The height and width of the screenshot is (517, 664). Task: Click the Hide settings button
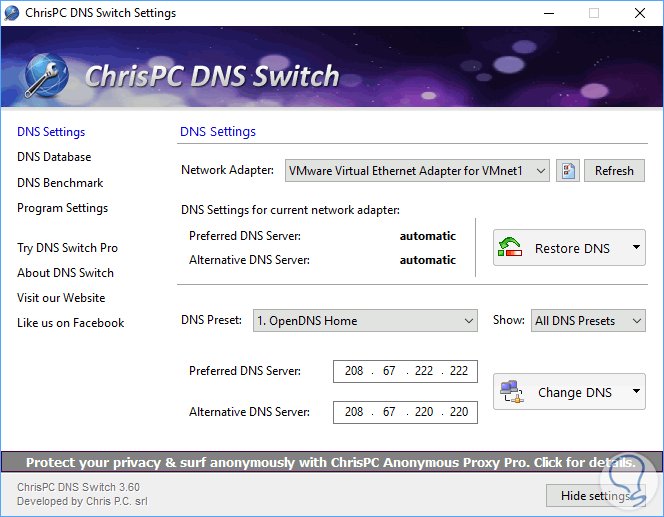click(x=595, y=495)
